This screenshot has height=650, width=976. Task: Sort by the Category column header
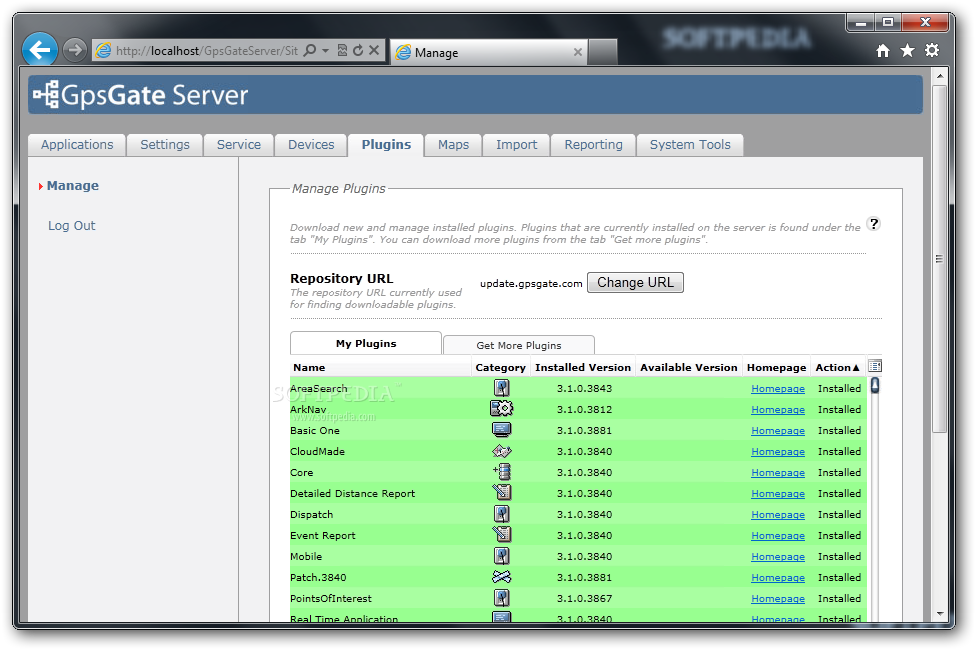(x=500, y=367)
